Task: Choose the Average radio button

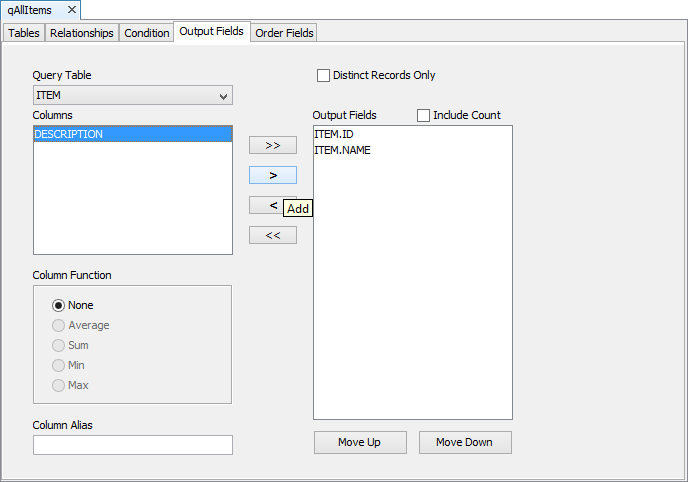Action: pos(59,325)
